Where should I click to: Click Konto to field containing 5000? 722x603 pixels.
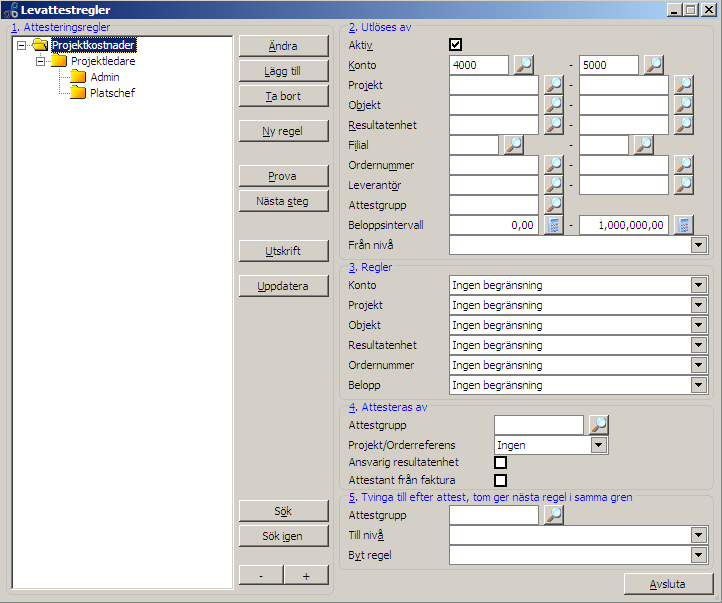click(x=609, y=65)
